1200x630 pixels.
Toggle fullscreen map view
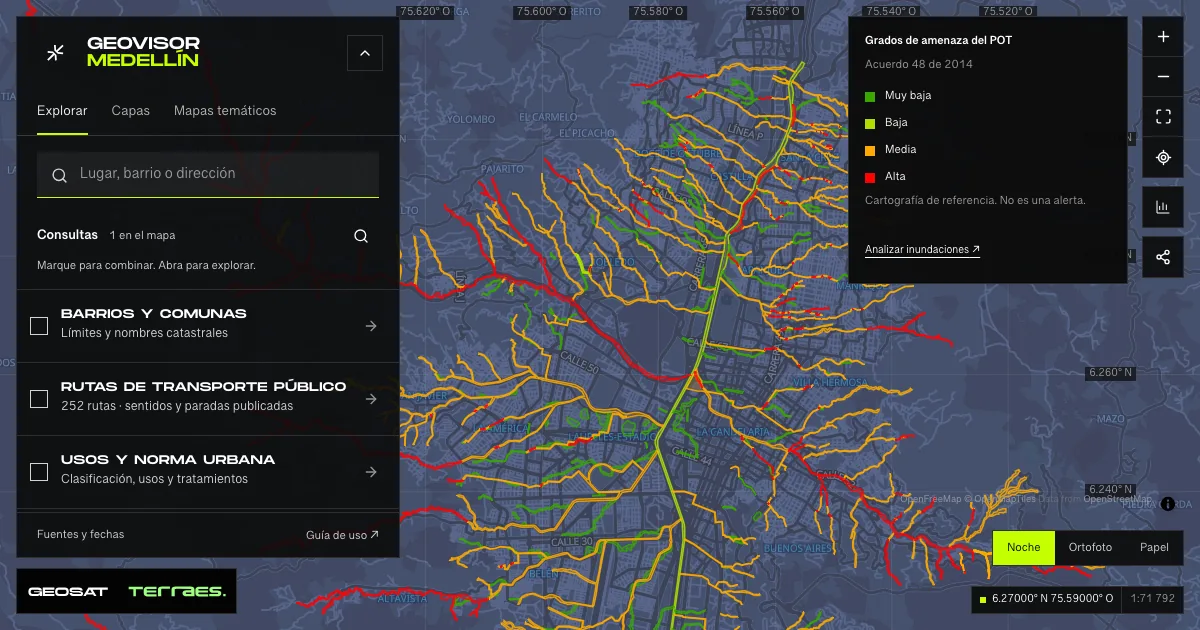pyautogui.click(x=1163, y=117)
